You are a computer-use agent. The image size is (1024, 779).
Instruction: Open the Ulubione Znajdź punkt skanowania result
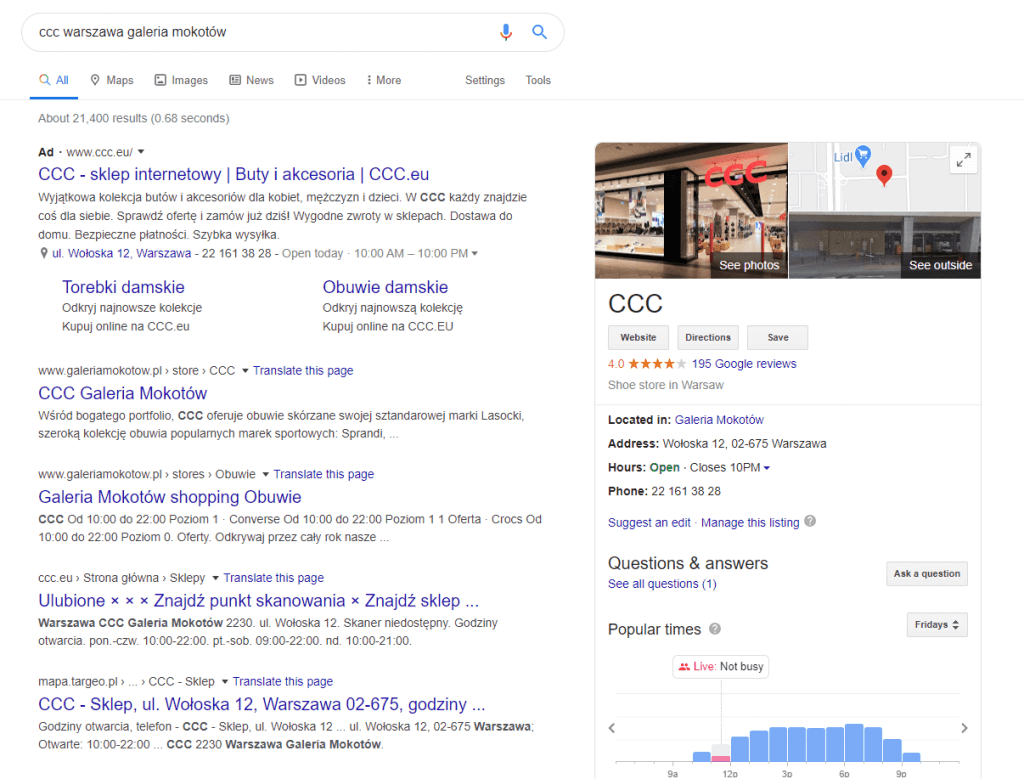259,601
